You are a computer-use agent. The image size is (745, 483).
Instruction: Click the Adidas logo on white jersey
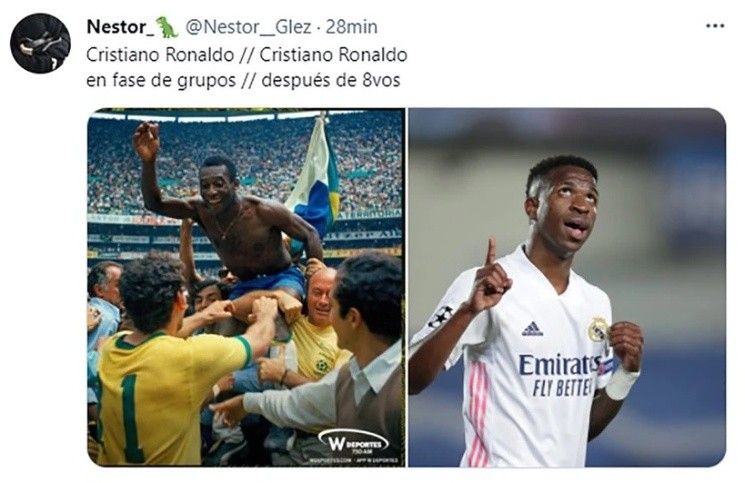coord(532,329)
